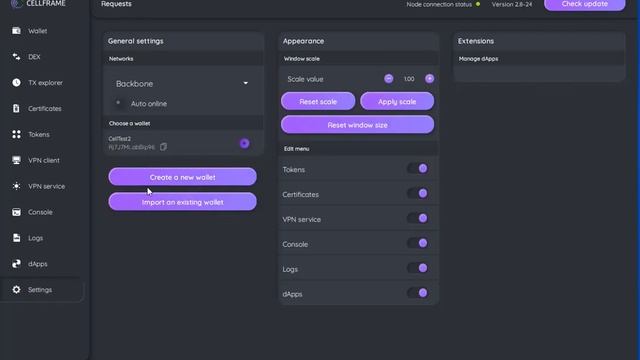640x360 pixels.
Task: Click the Extensions heading
Action: coord(476,41)
